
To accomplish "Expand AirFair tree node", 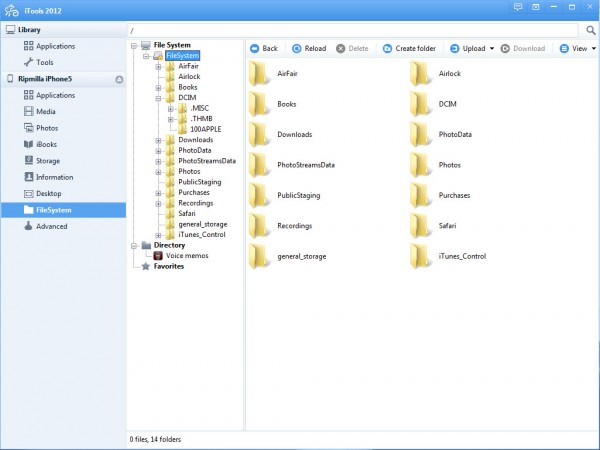I will [158, 67].
